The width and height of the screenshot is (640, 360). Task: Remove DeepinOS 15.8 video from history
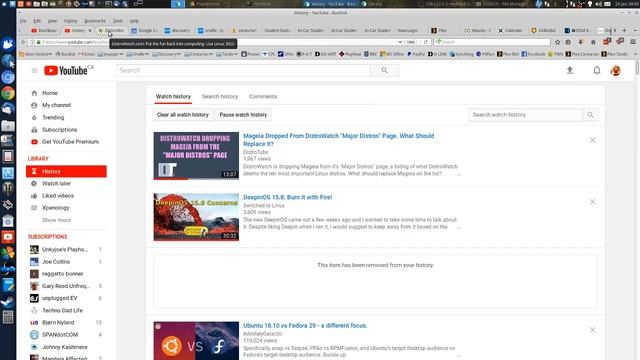point(592,202)
